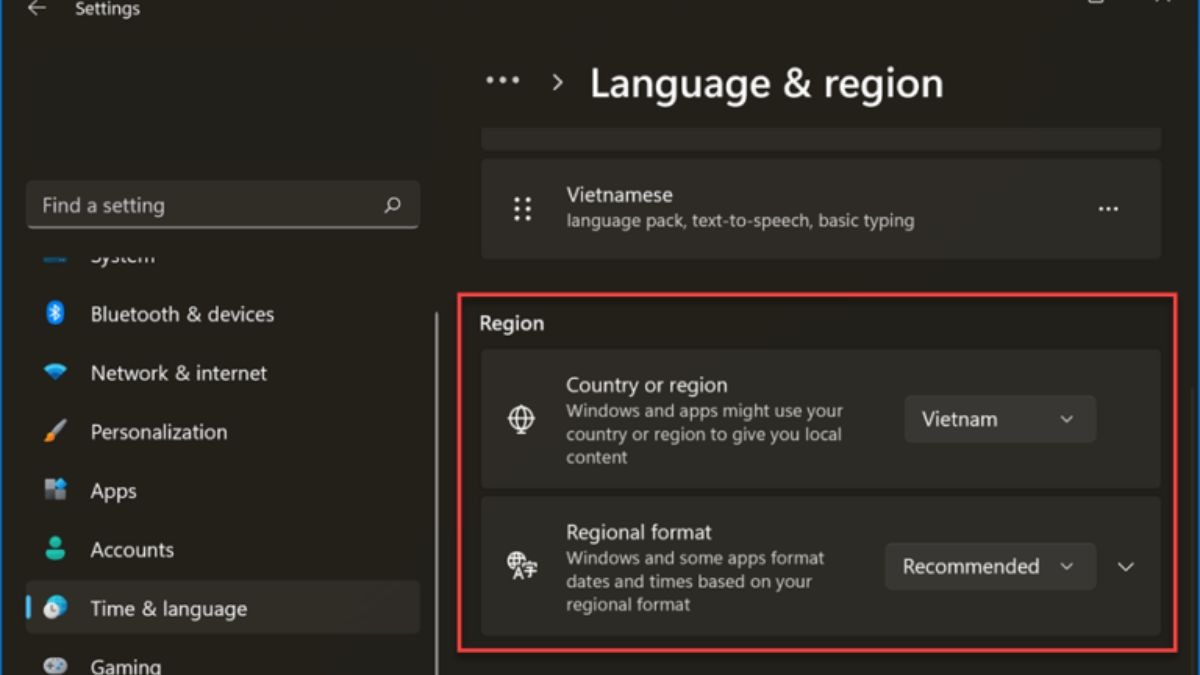The height and width of the screenshot is (675, 1200).
Task: Open Accounts settings page
Action: 222,550
